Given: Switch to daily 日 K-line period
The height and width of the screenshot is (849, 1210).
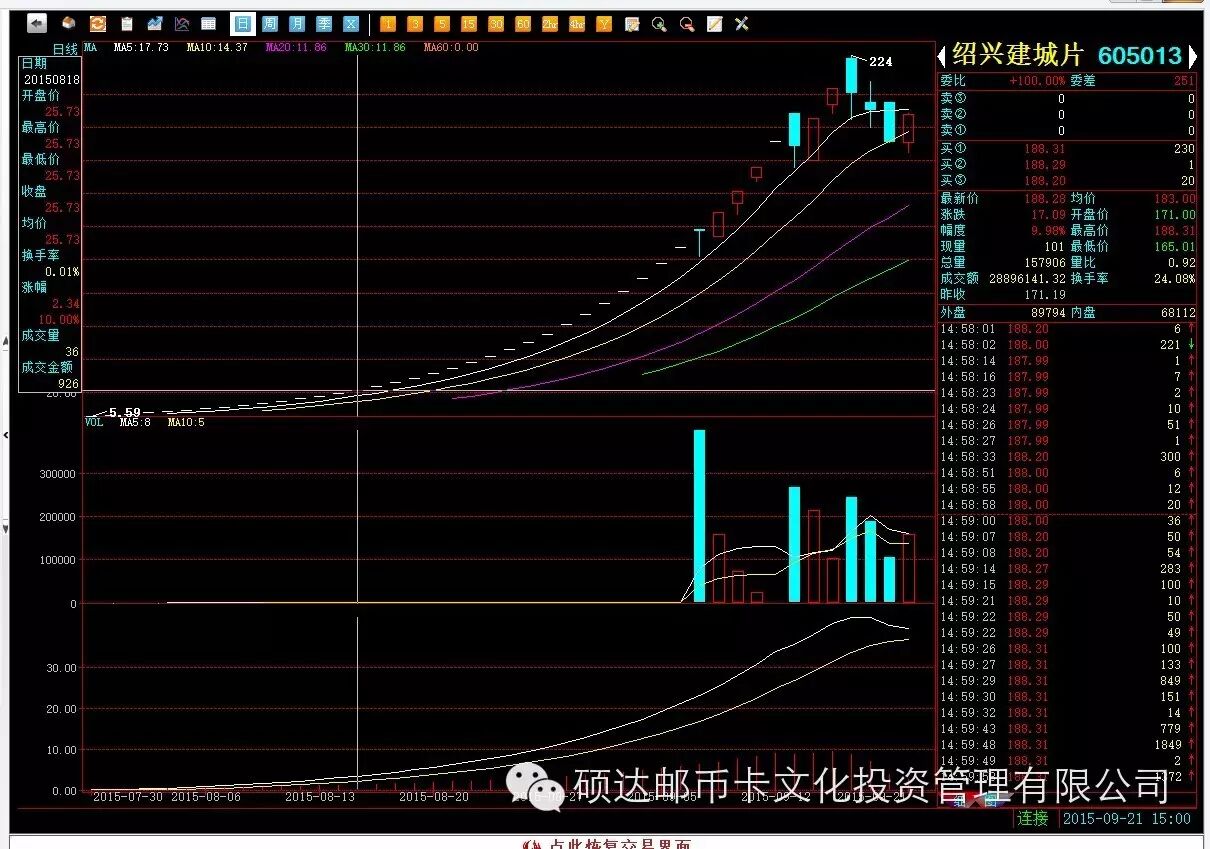Looking at the screenshot, I should coord(242,23).
